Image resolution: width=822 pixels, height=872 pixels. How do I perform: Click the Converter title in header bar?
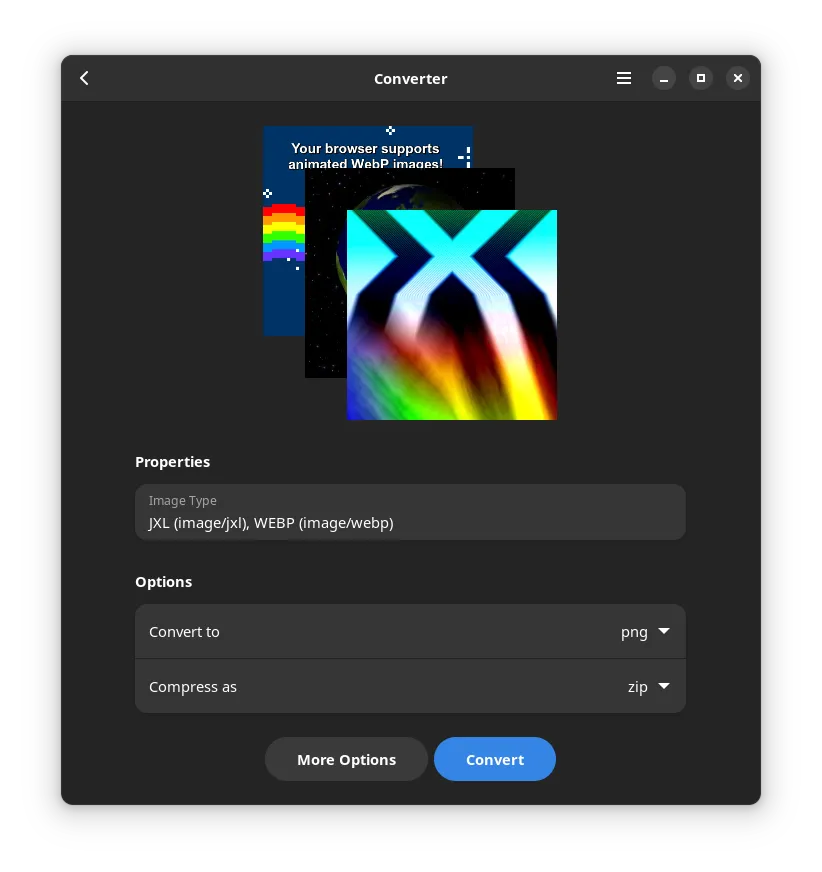410,79
